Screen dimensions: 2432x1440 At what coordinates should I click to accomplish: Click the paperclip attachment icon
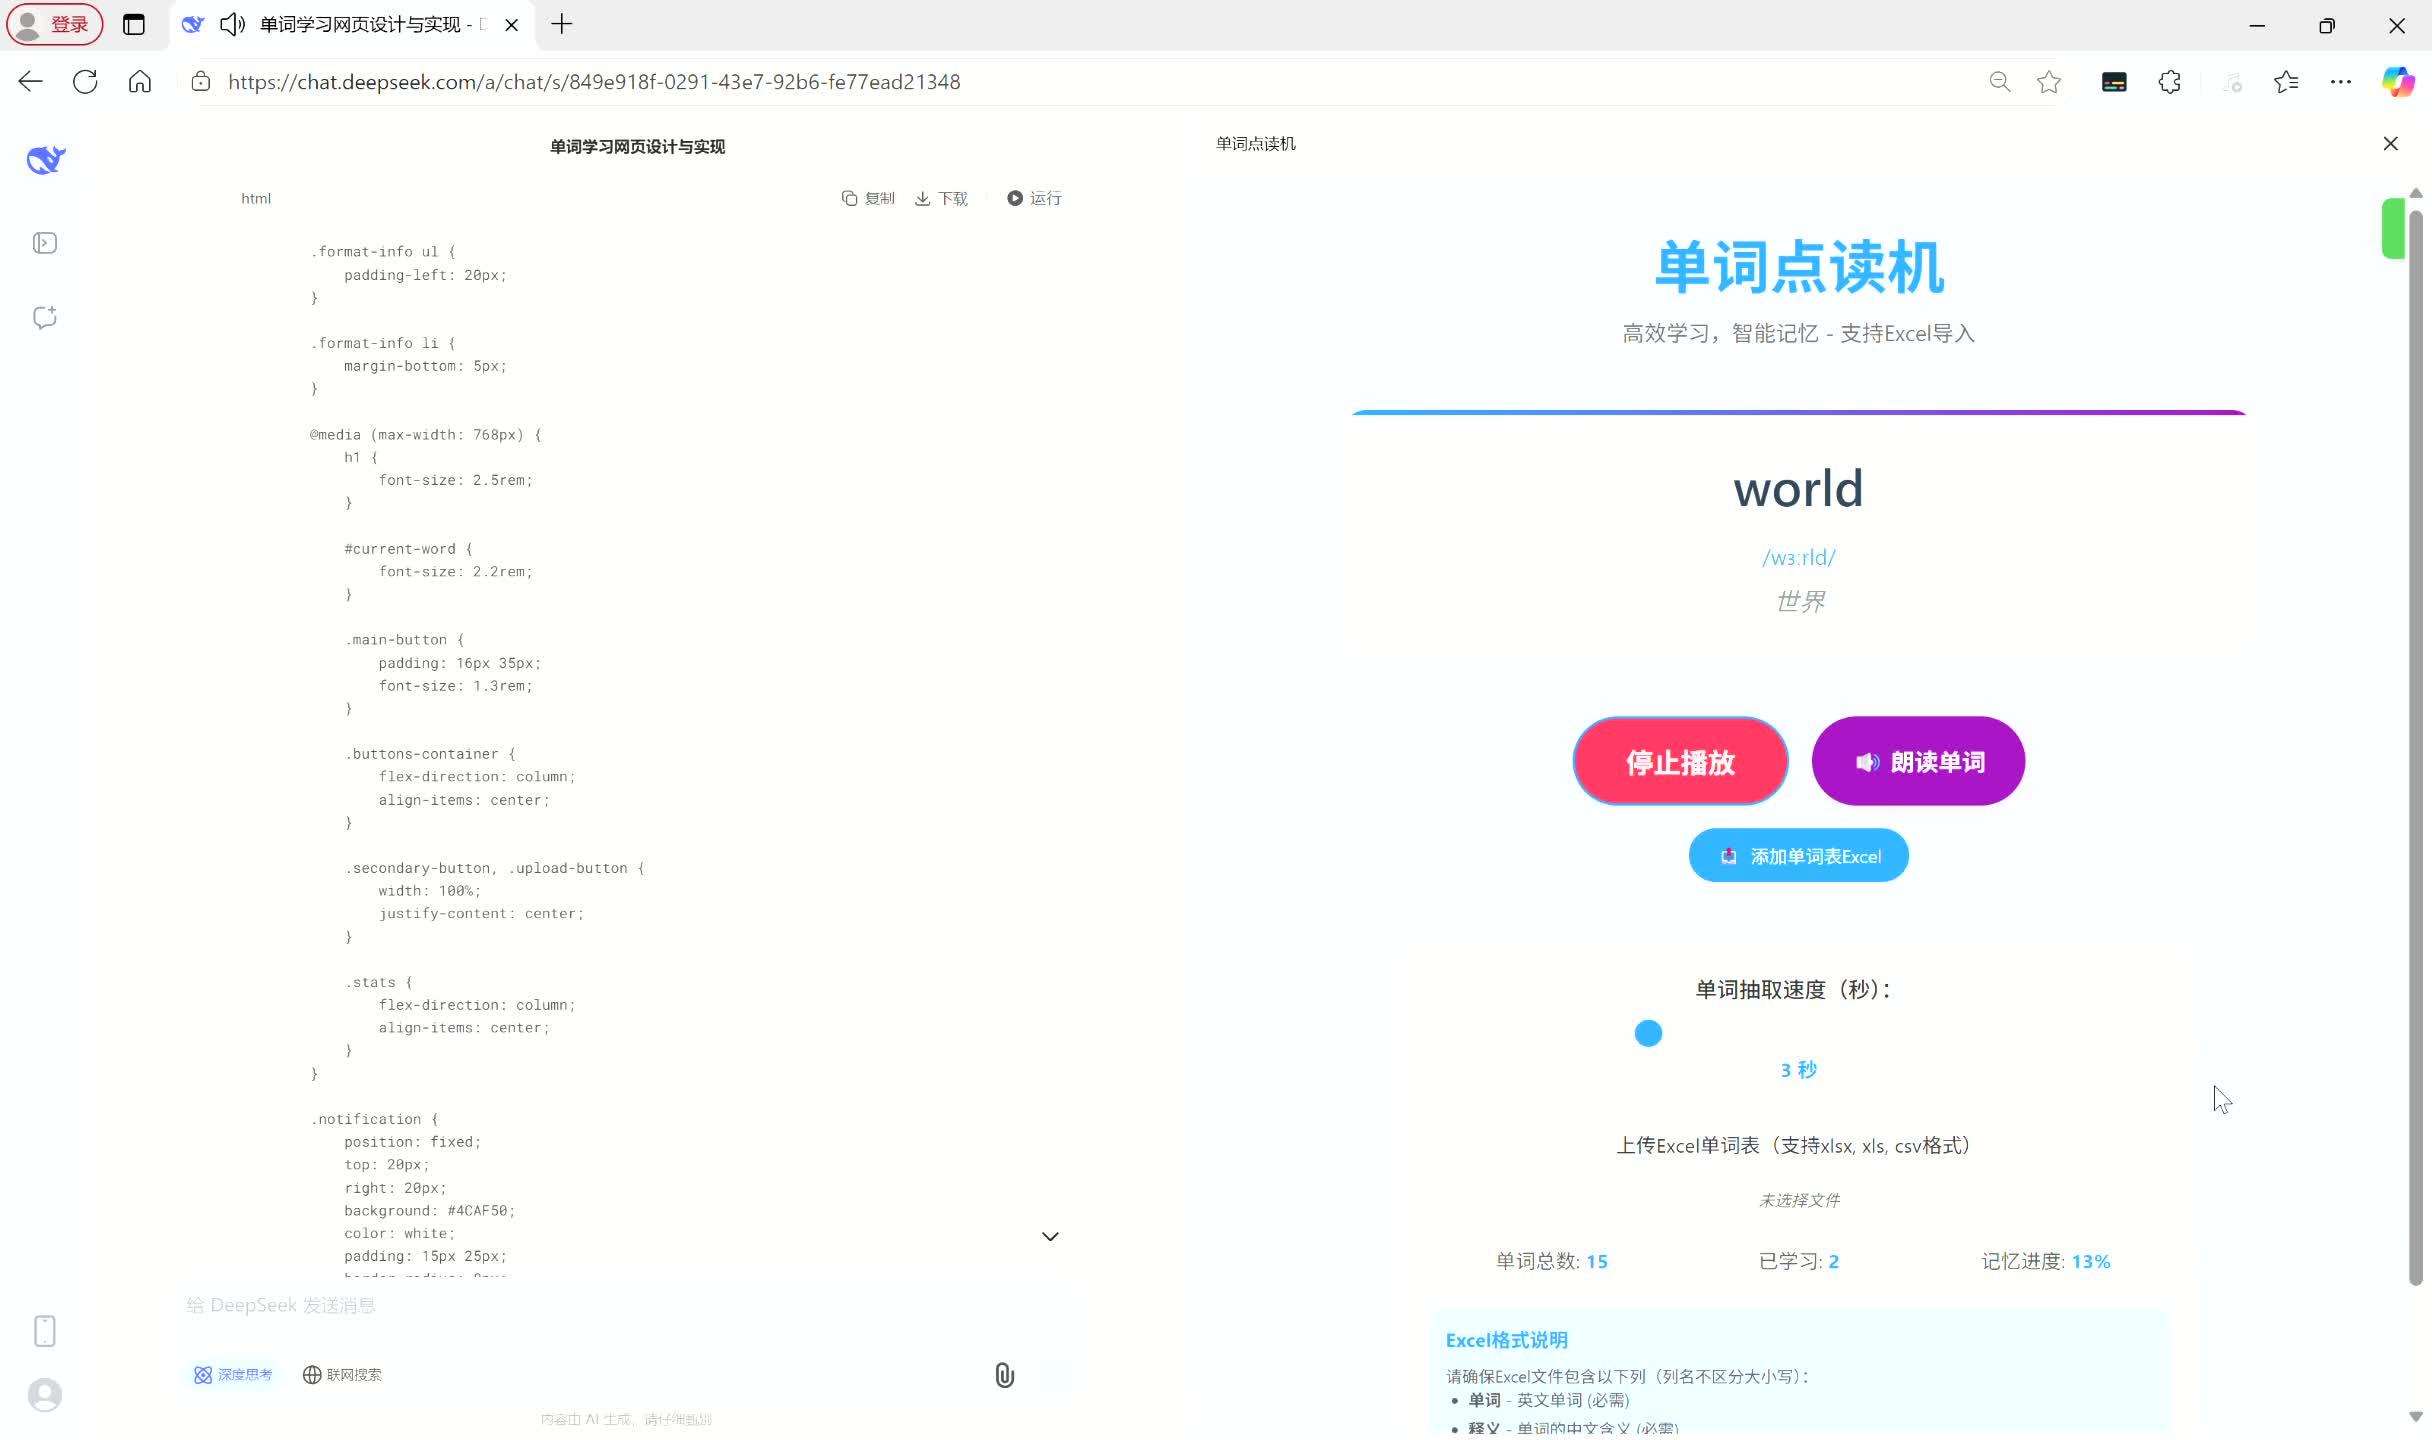(x=1004, y=1376)
